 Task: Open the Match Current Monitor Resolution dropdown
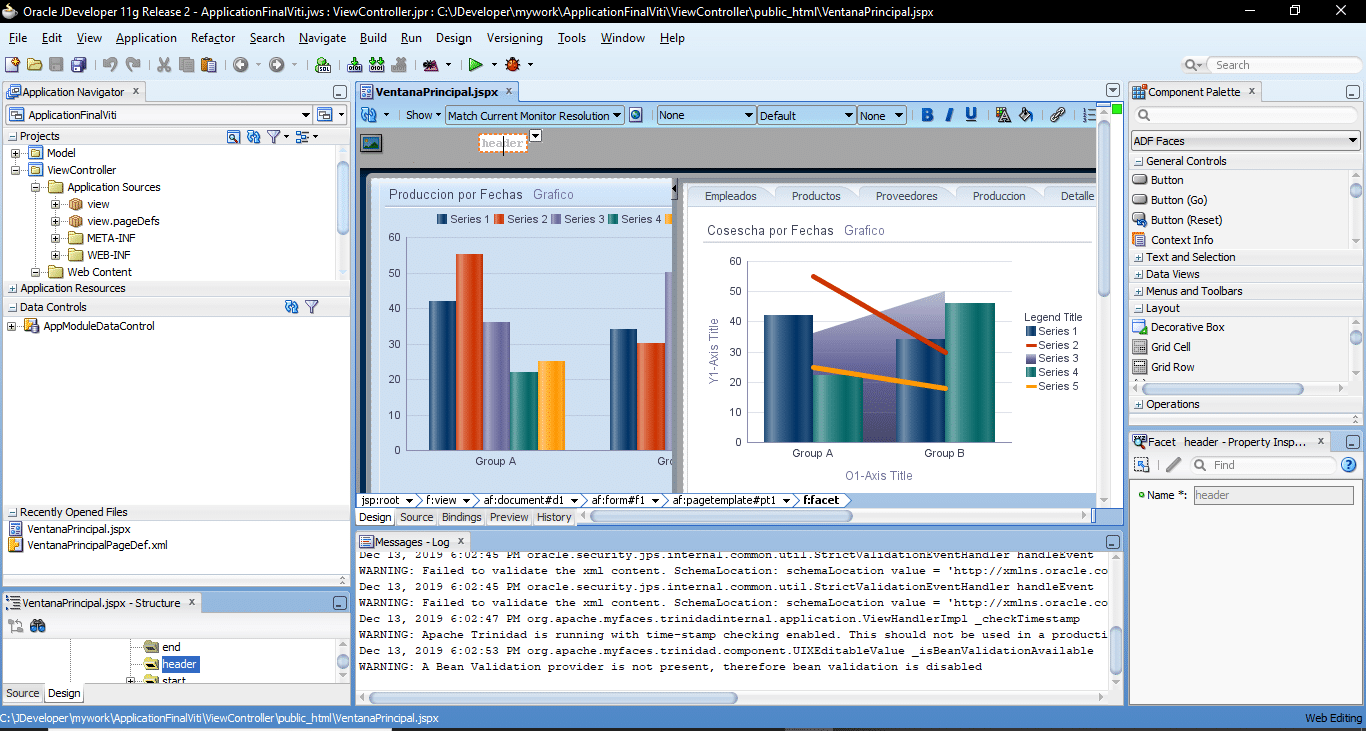tap(535, 115)
